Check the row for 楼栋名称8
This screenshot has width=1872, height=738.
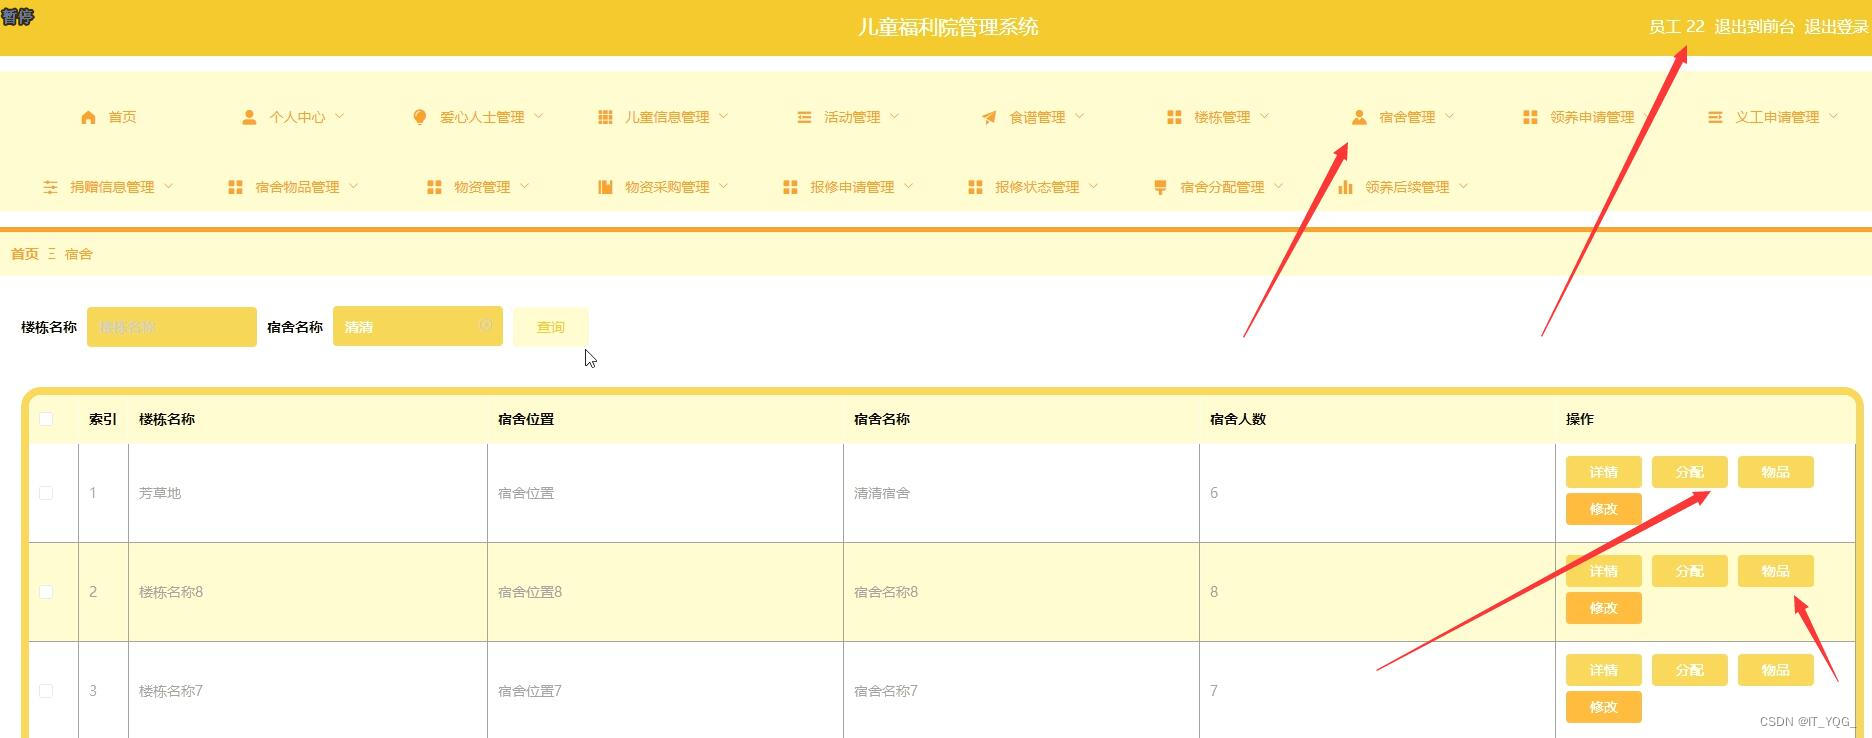[46, 592]
